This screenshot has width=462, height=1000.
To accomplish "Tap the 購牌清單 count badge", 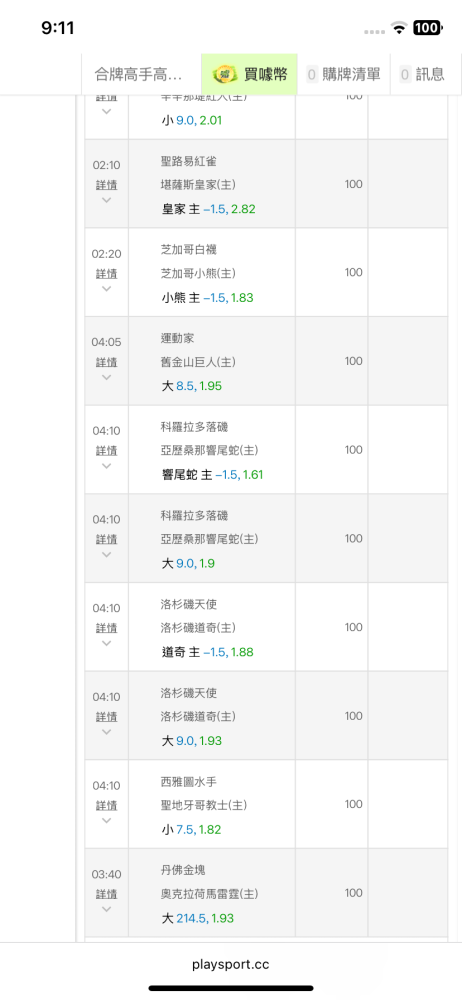I will coord(312,75).
